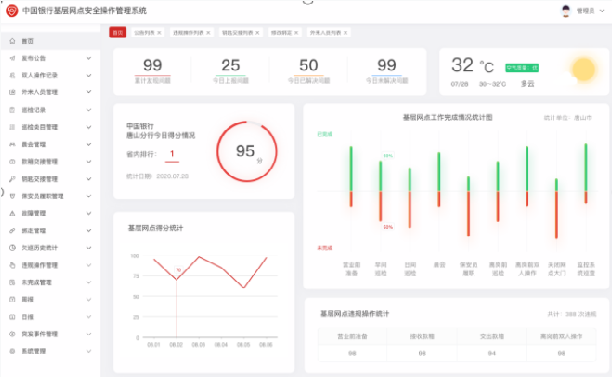Click the megaphone icon for 发布公告
This screenshot has height=377, width=612.
12,58
